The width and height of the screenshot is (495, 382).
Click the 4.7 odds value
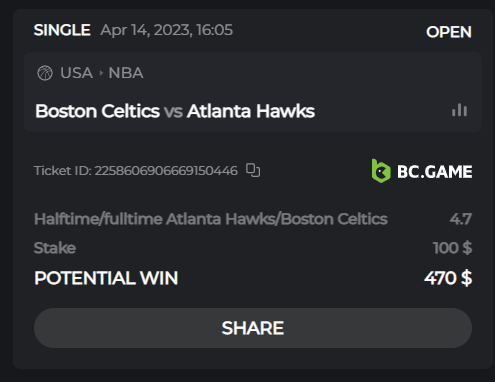point(461,219)
